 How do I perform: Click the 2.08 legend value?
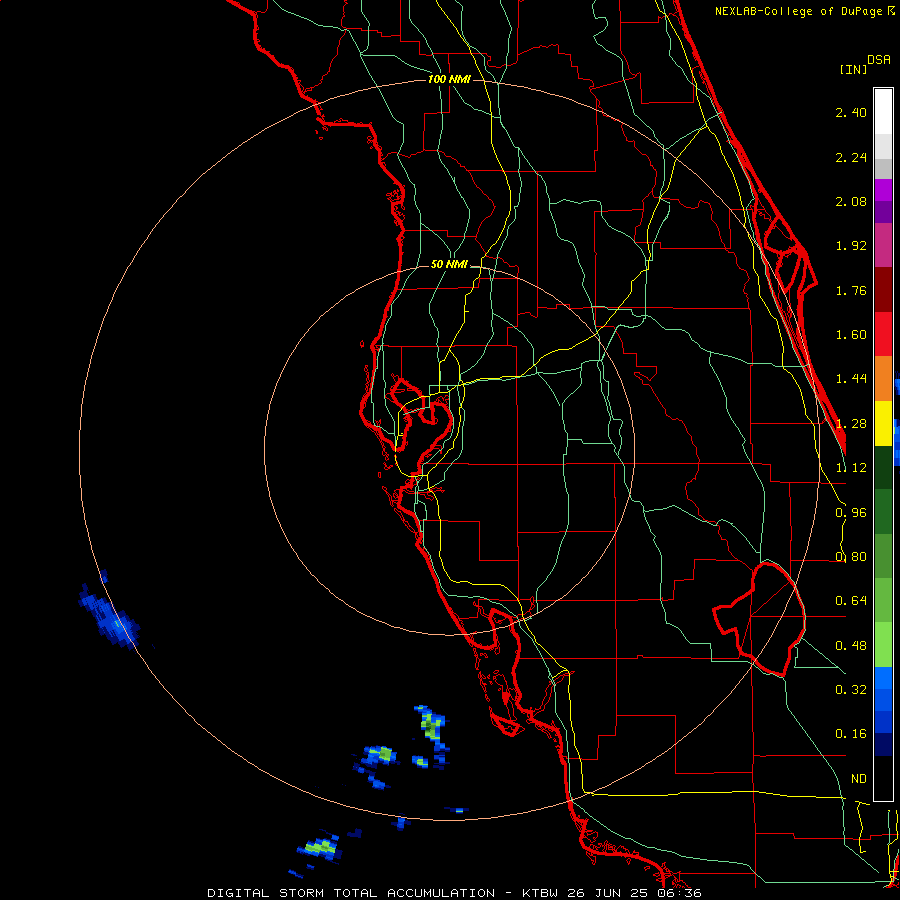click(x=851, y=201)
